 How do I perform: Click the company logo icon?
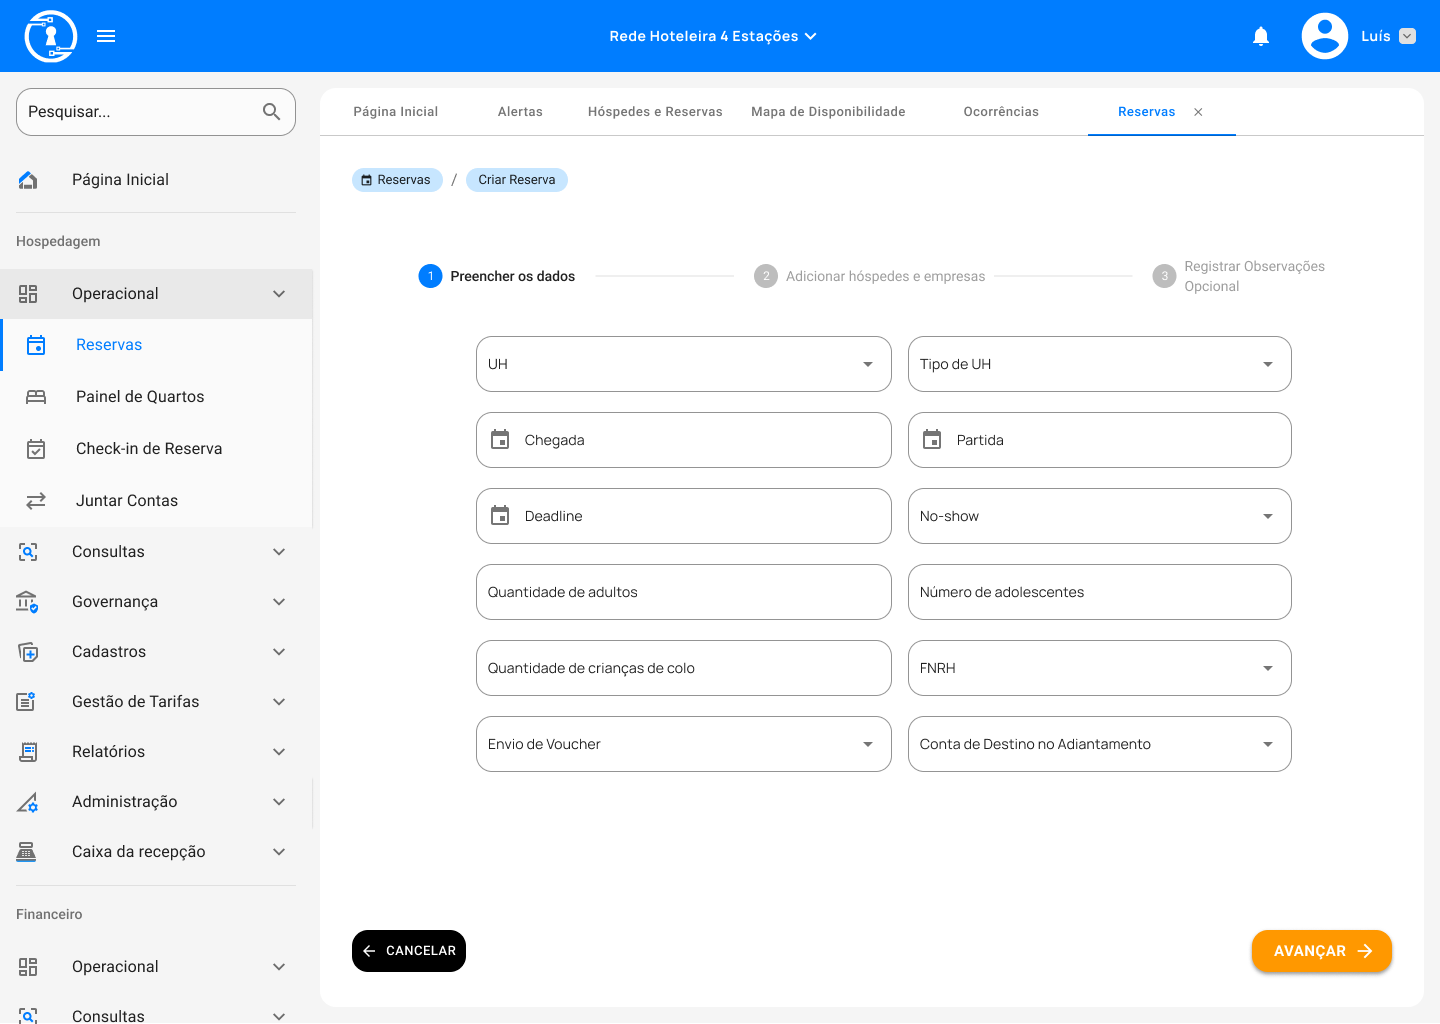(51, 37)
